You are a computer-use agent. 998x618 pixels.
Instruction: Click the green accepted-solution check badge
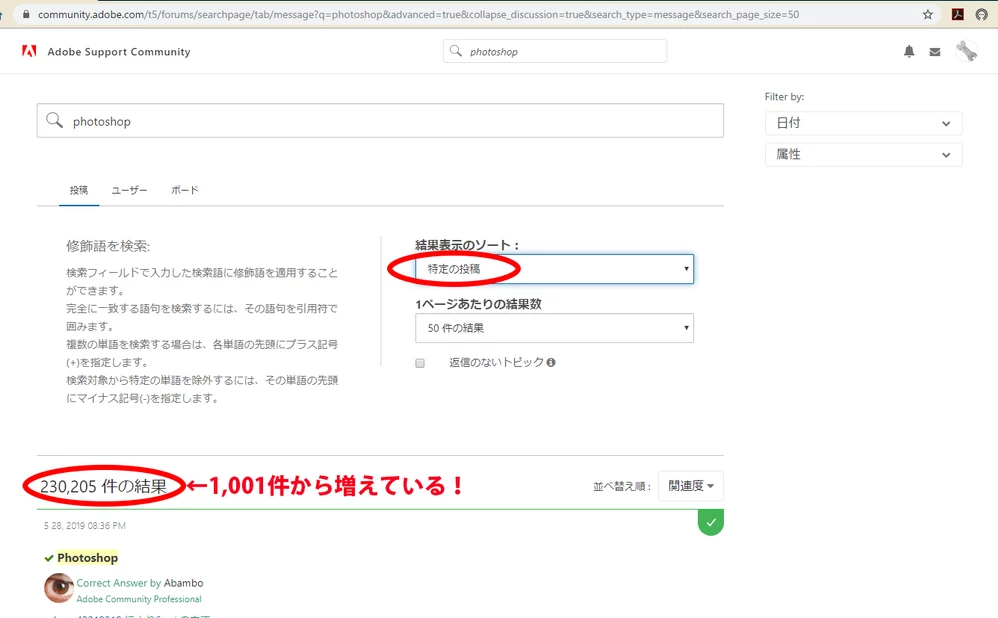(x=711, y=523)
